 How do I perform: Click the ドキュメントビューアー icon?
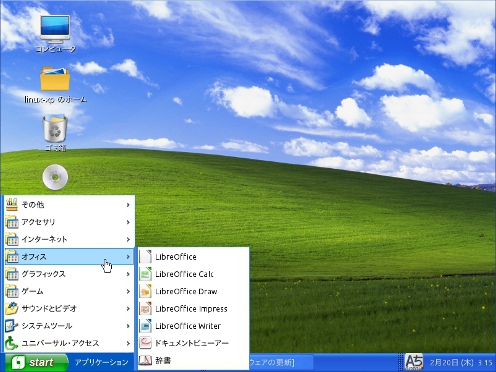tap(145, 343)
